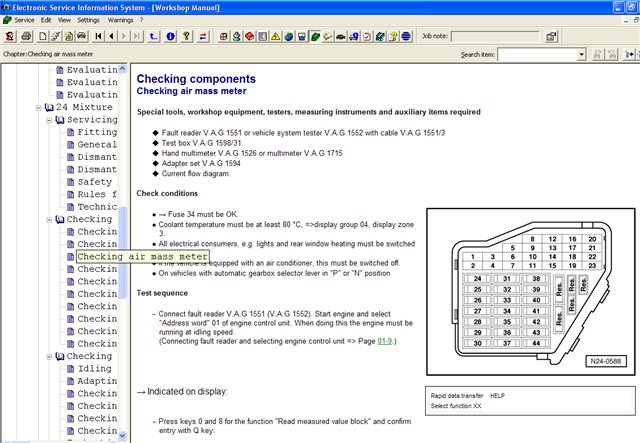This screenshot has height=443, width=640.
Task: Click the dark green car silhouette icon
Action: pos(341,36)
